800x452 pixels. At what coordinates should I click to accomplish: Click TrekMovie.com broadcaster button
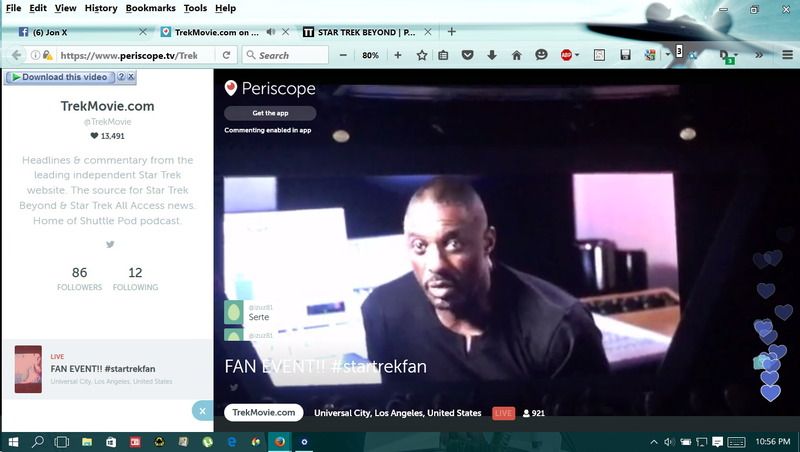[264, 412]
